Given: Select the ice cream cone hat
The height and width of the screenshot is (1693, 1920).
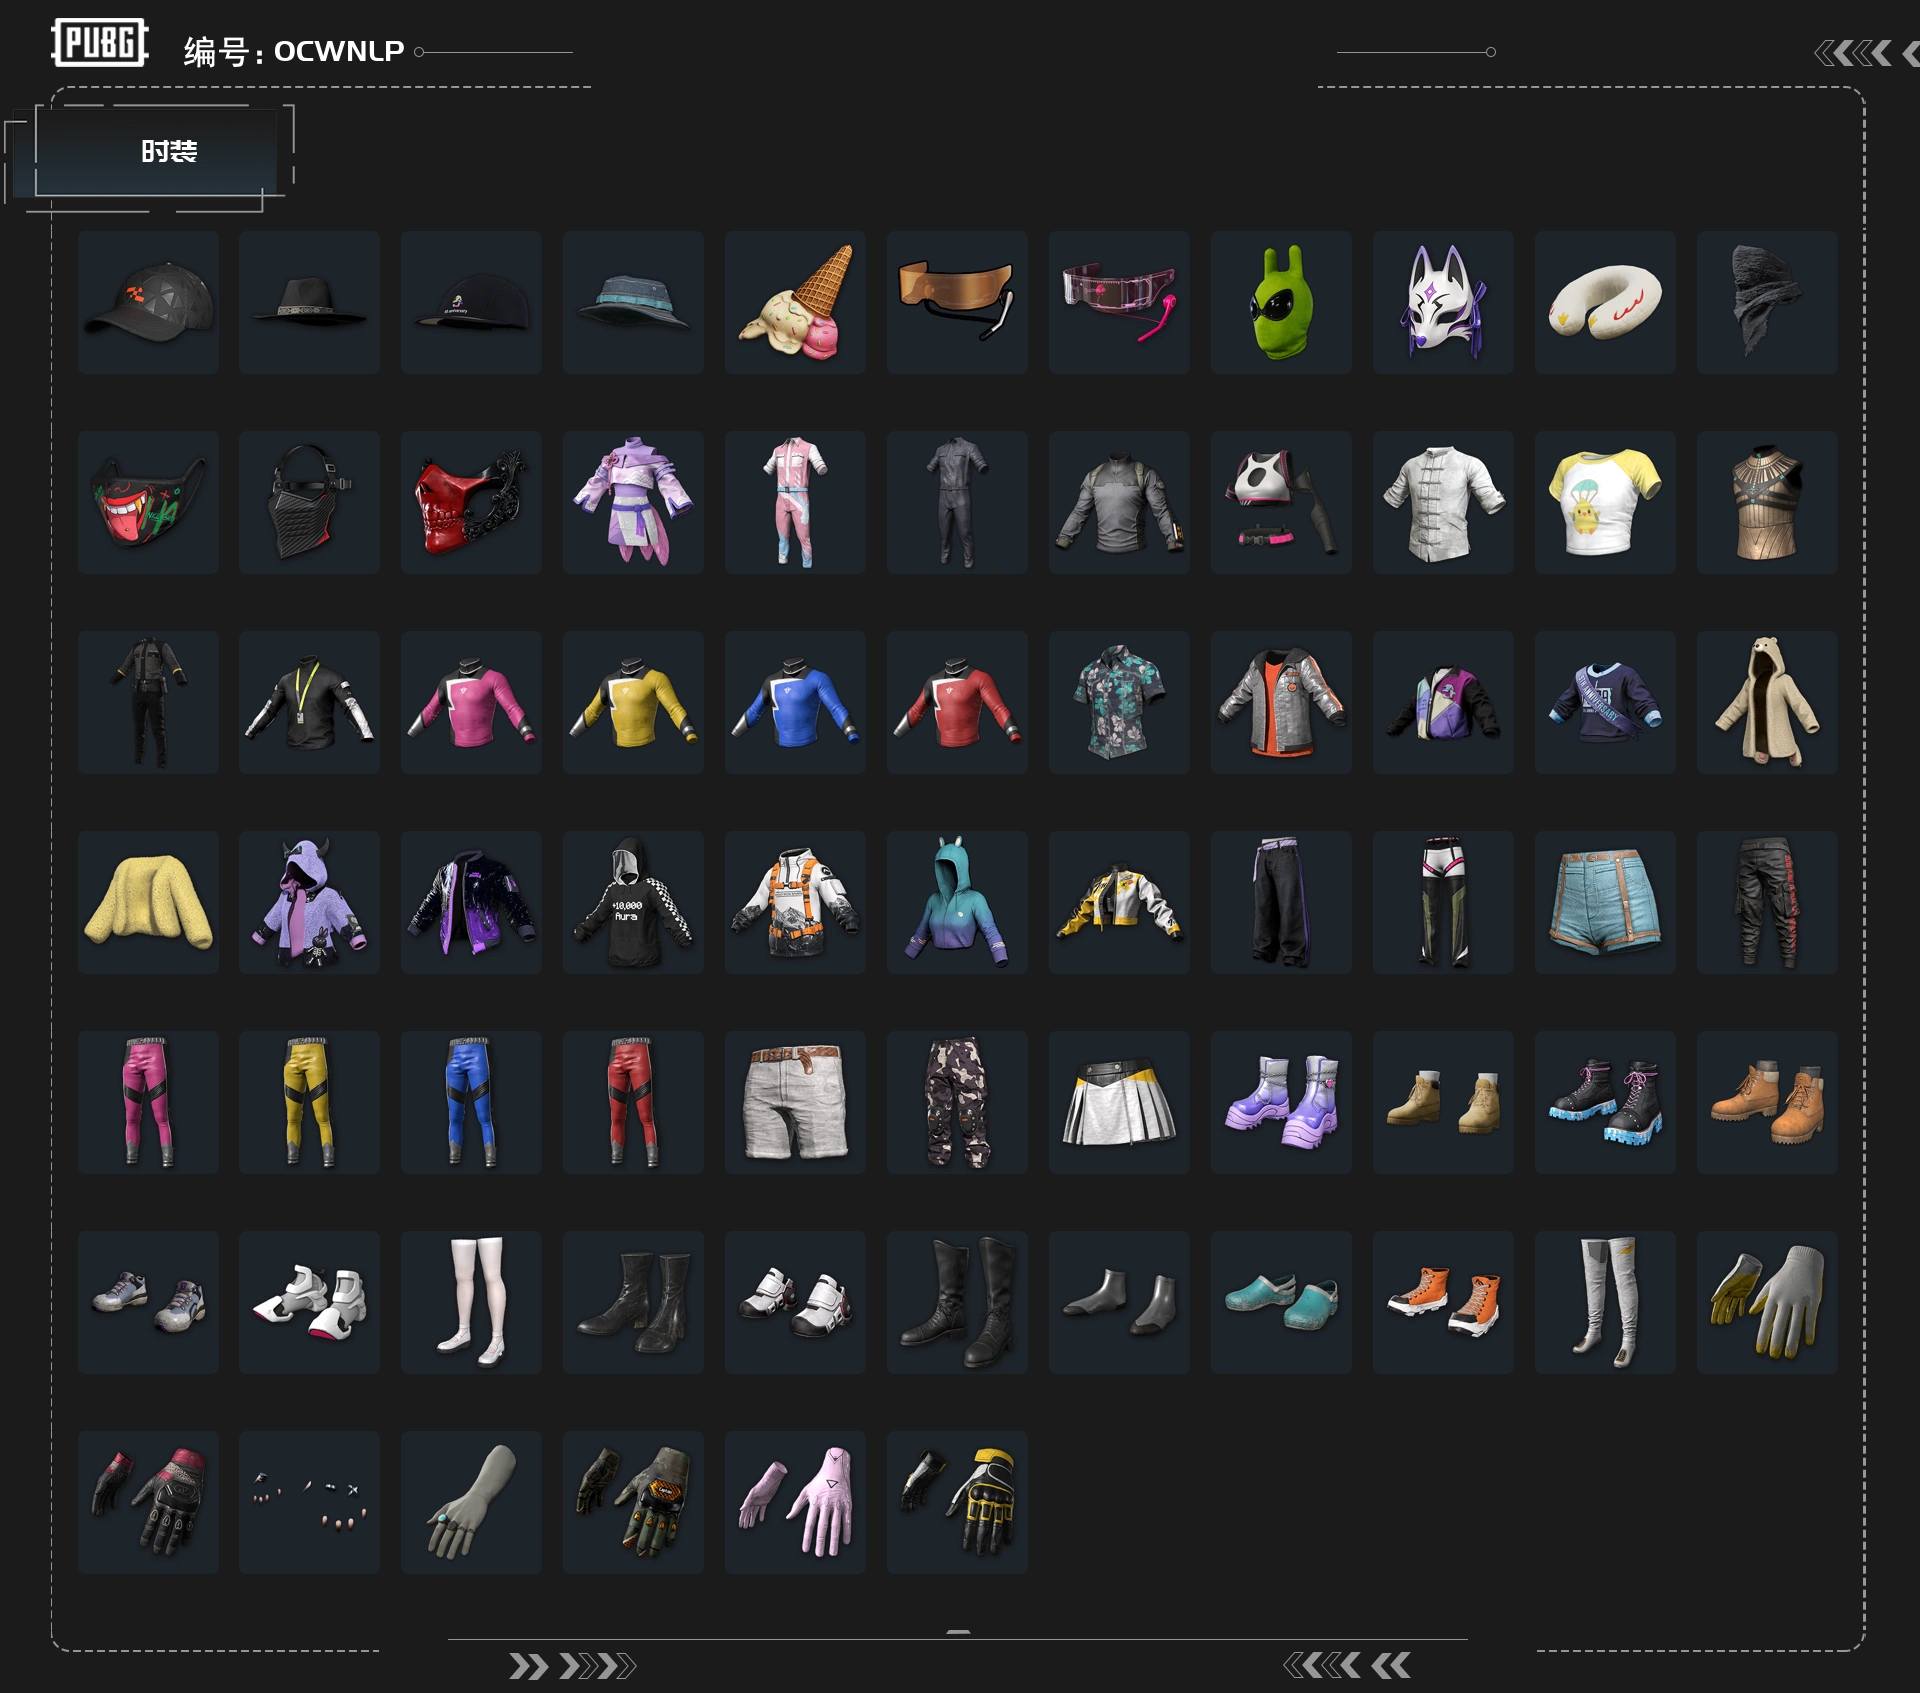Looking at the screenshot, I should [x=795, y=302].
